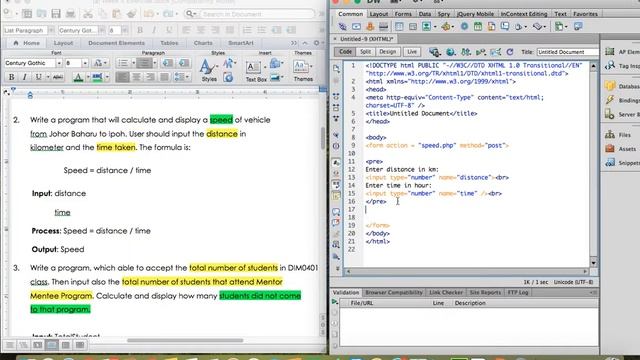Open the Tables tab in Word ribbon
Viewport: 640px width, 360px height.
pyautogui.click(x=169, y=43)
